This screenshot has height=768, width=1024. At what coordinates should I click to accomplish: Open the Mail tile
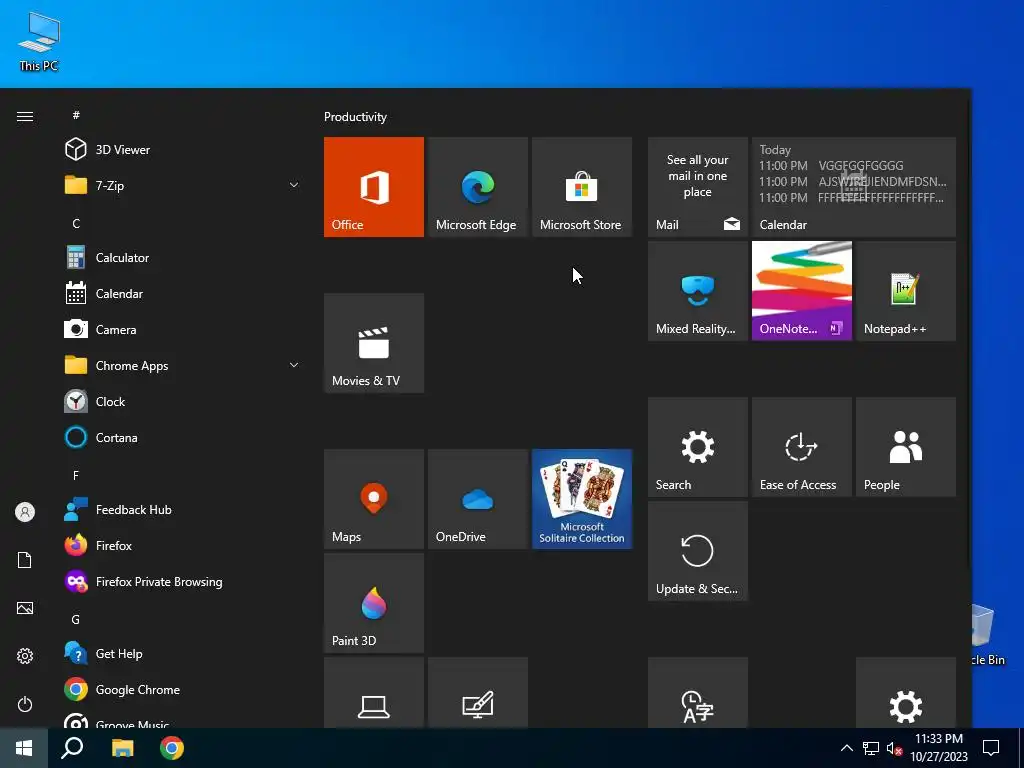pos(697,187)
